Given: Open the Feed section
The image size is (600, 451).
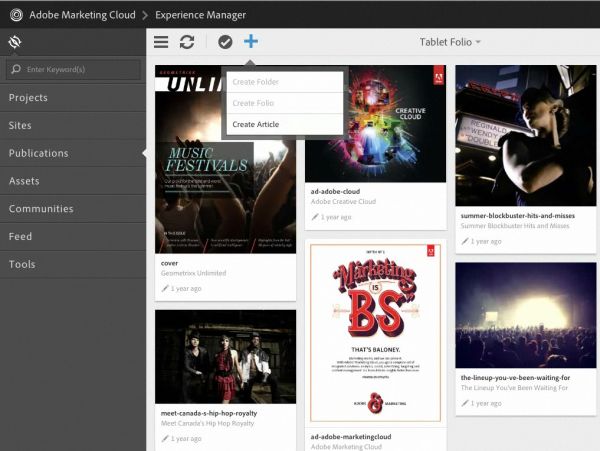Looking at the screenshot, I should point(73,236).
